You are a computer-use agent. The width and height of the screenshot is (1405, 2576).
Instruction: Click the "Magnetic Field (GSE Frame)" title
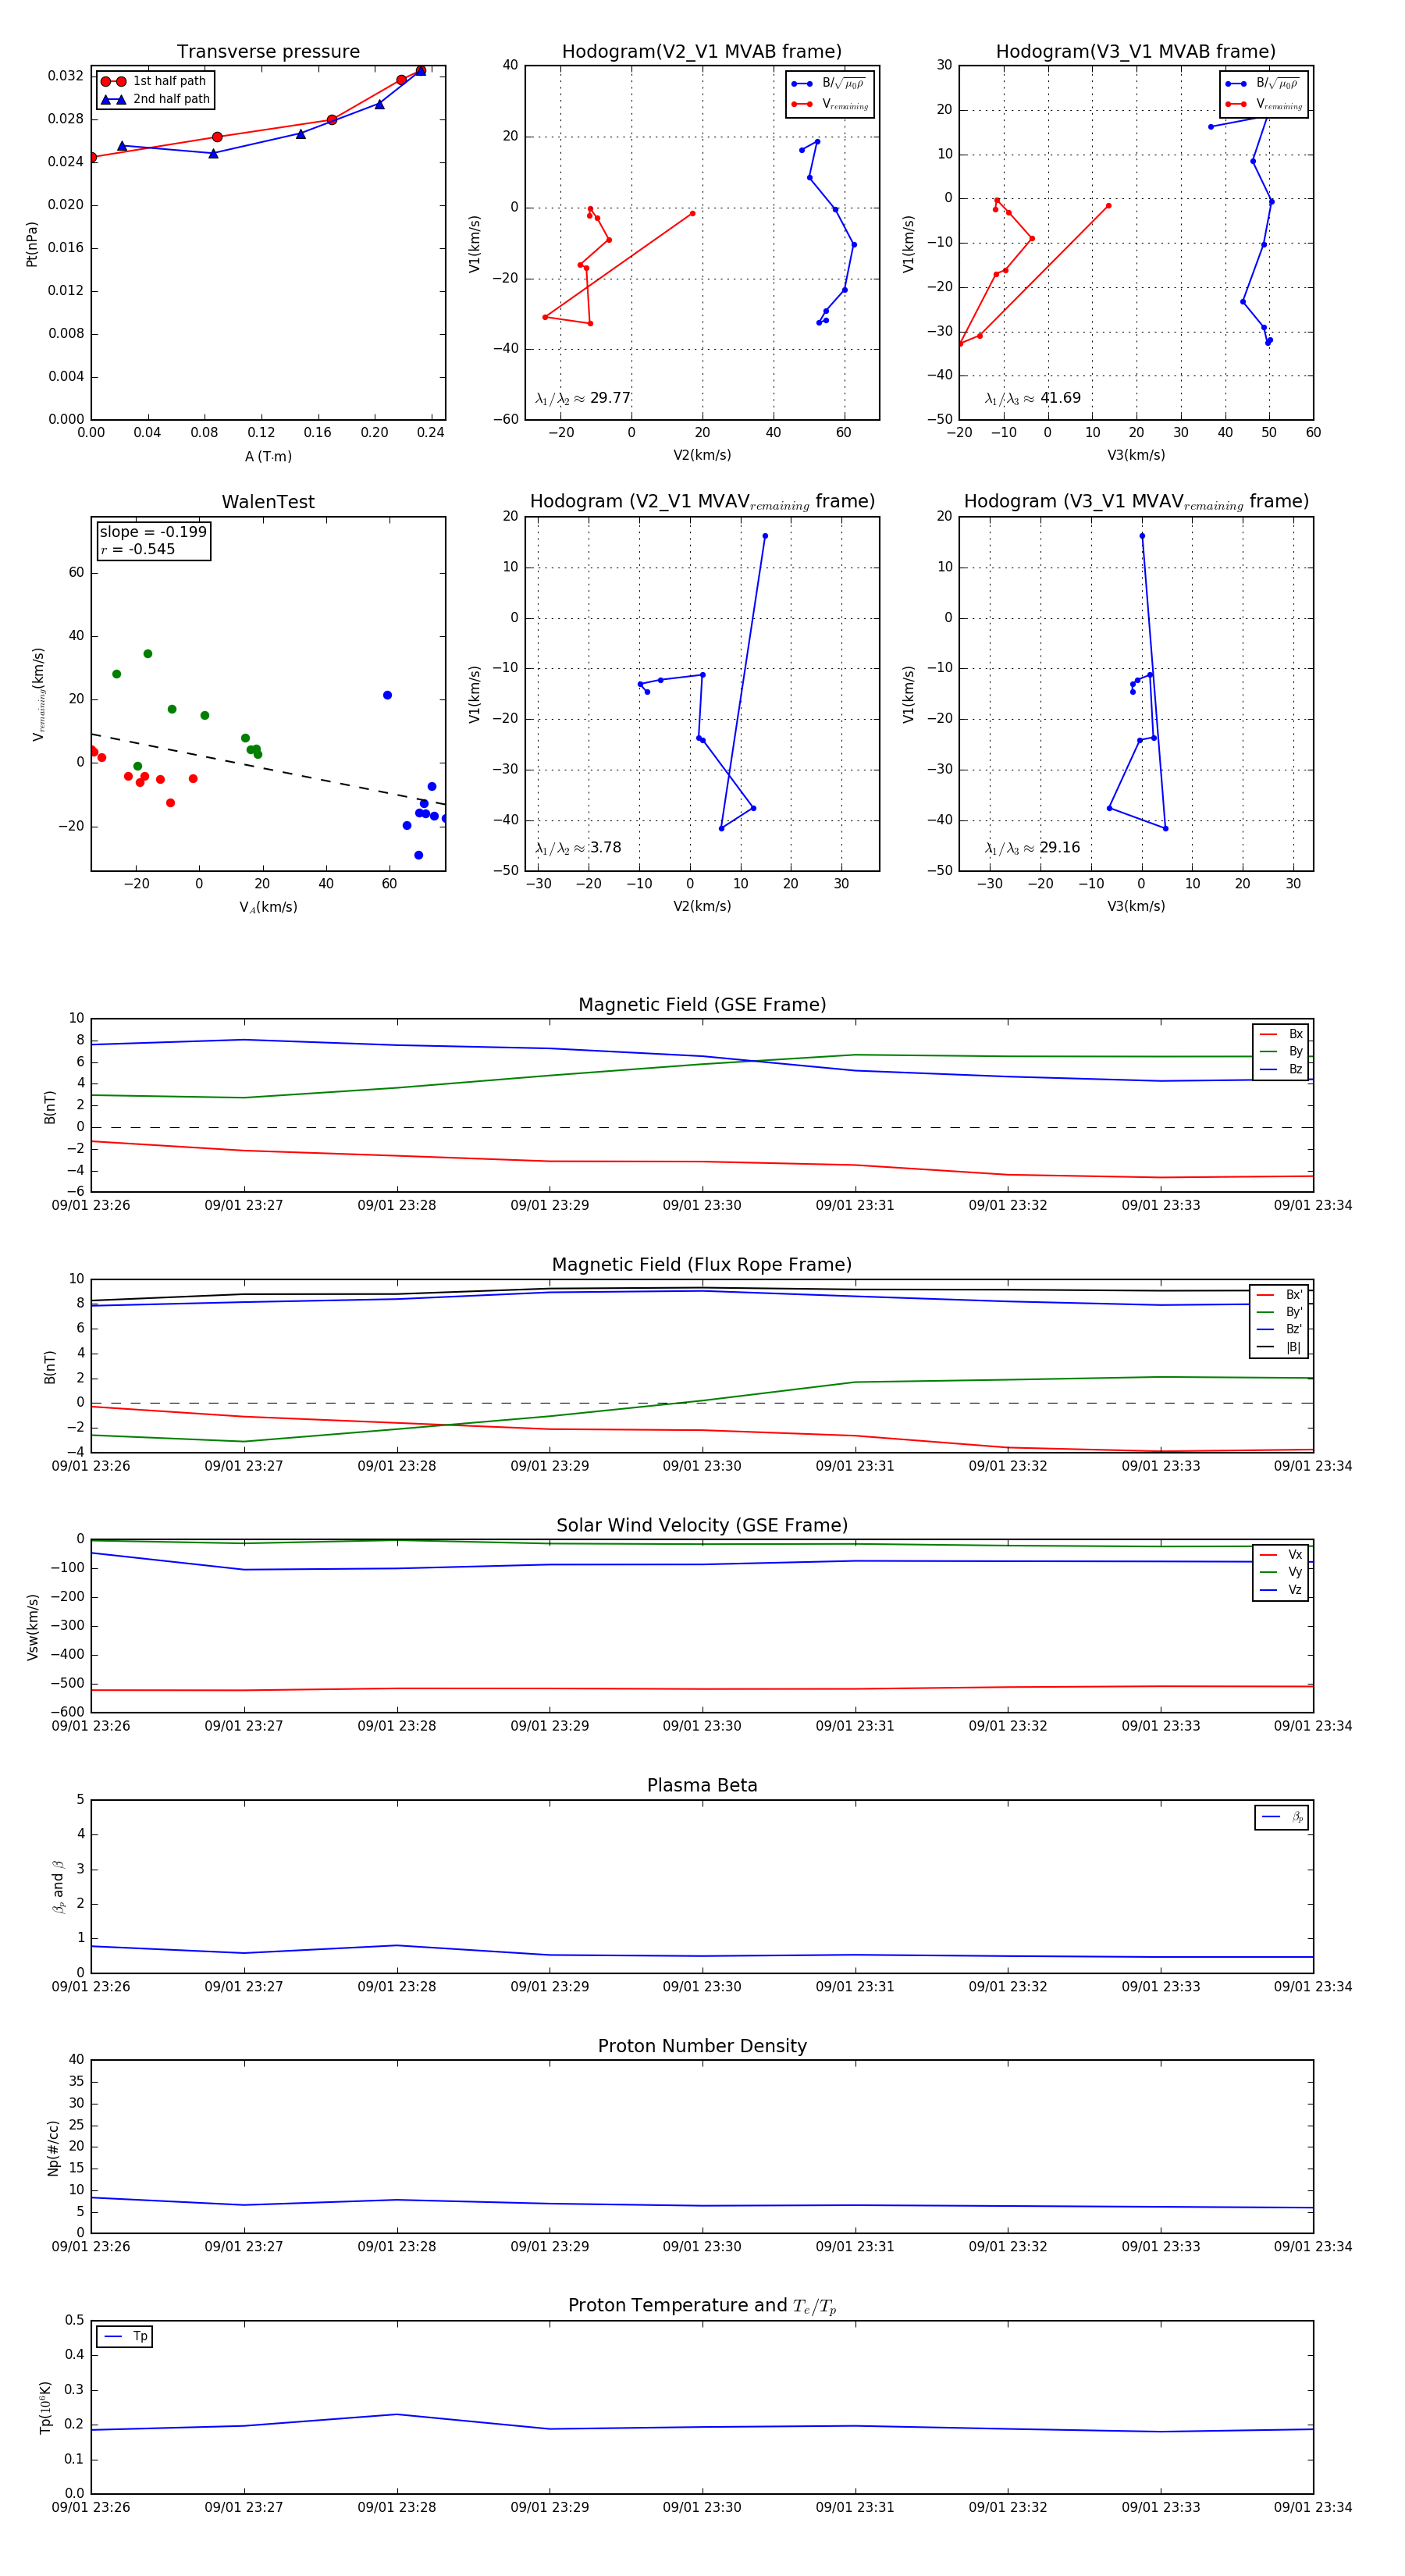point(702,1005)
